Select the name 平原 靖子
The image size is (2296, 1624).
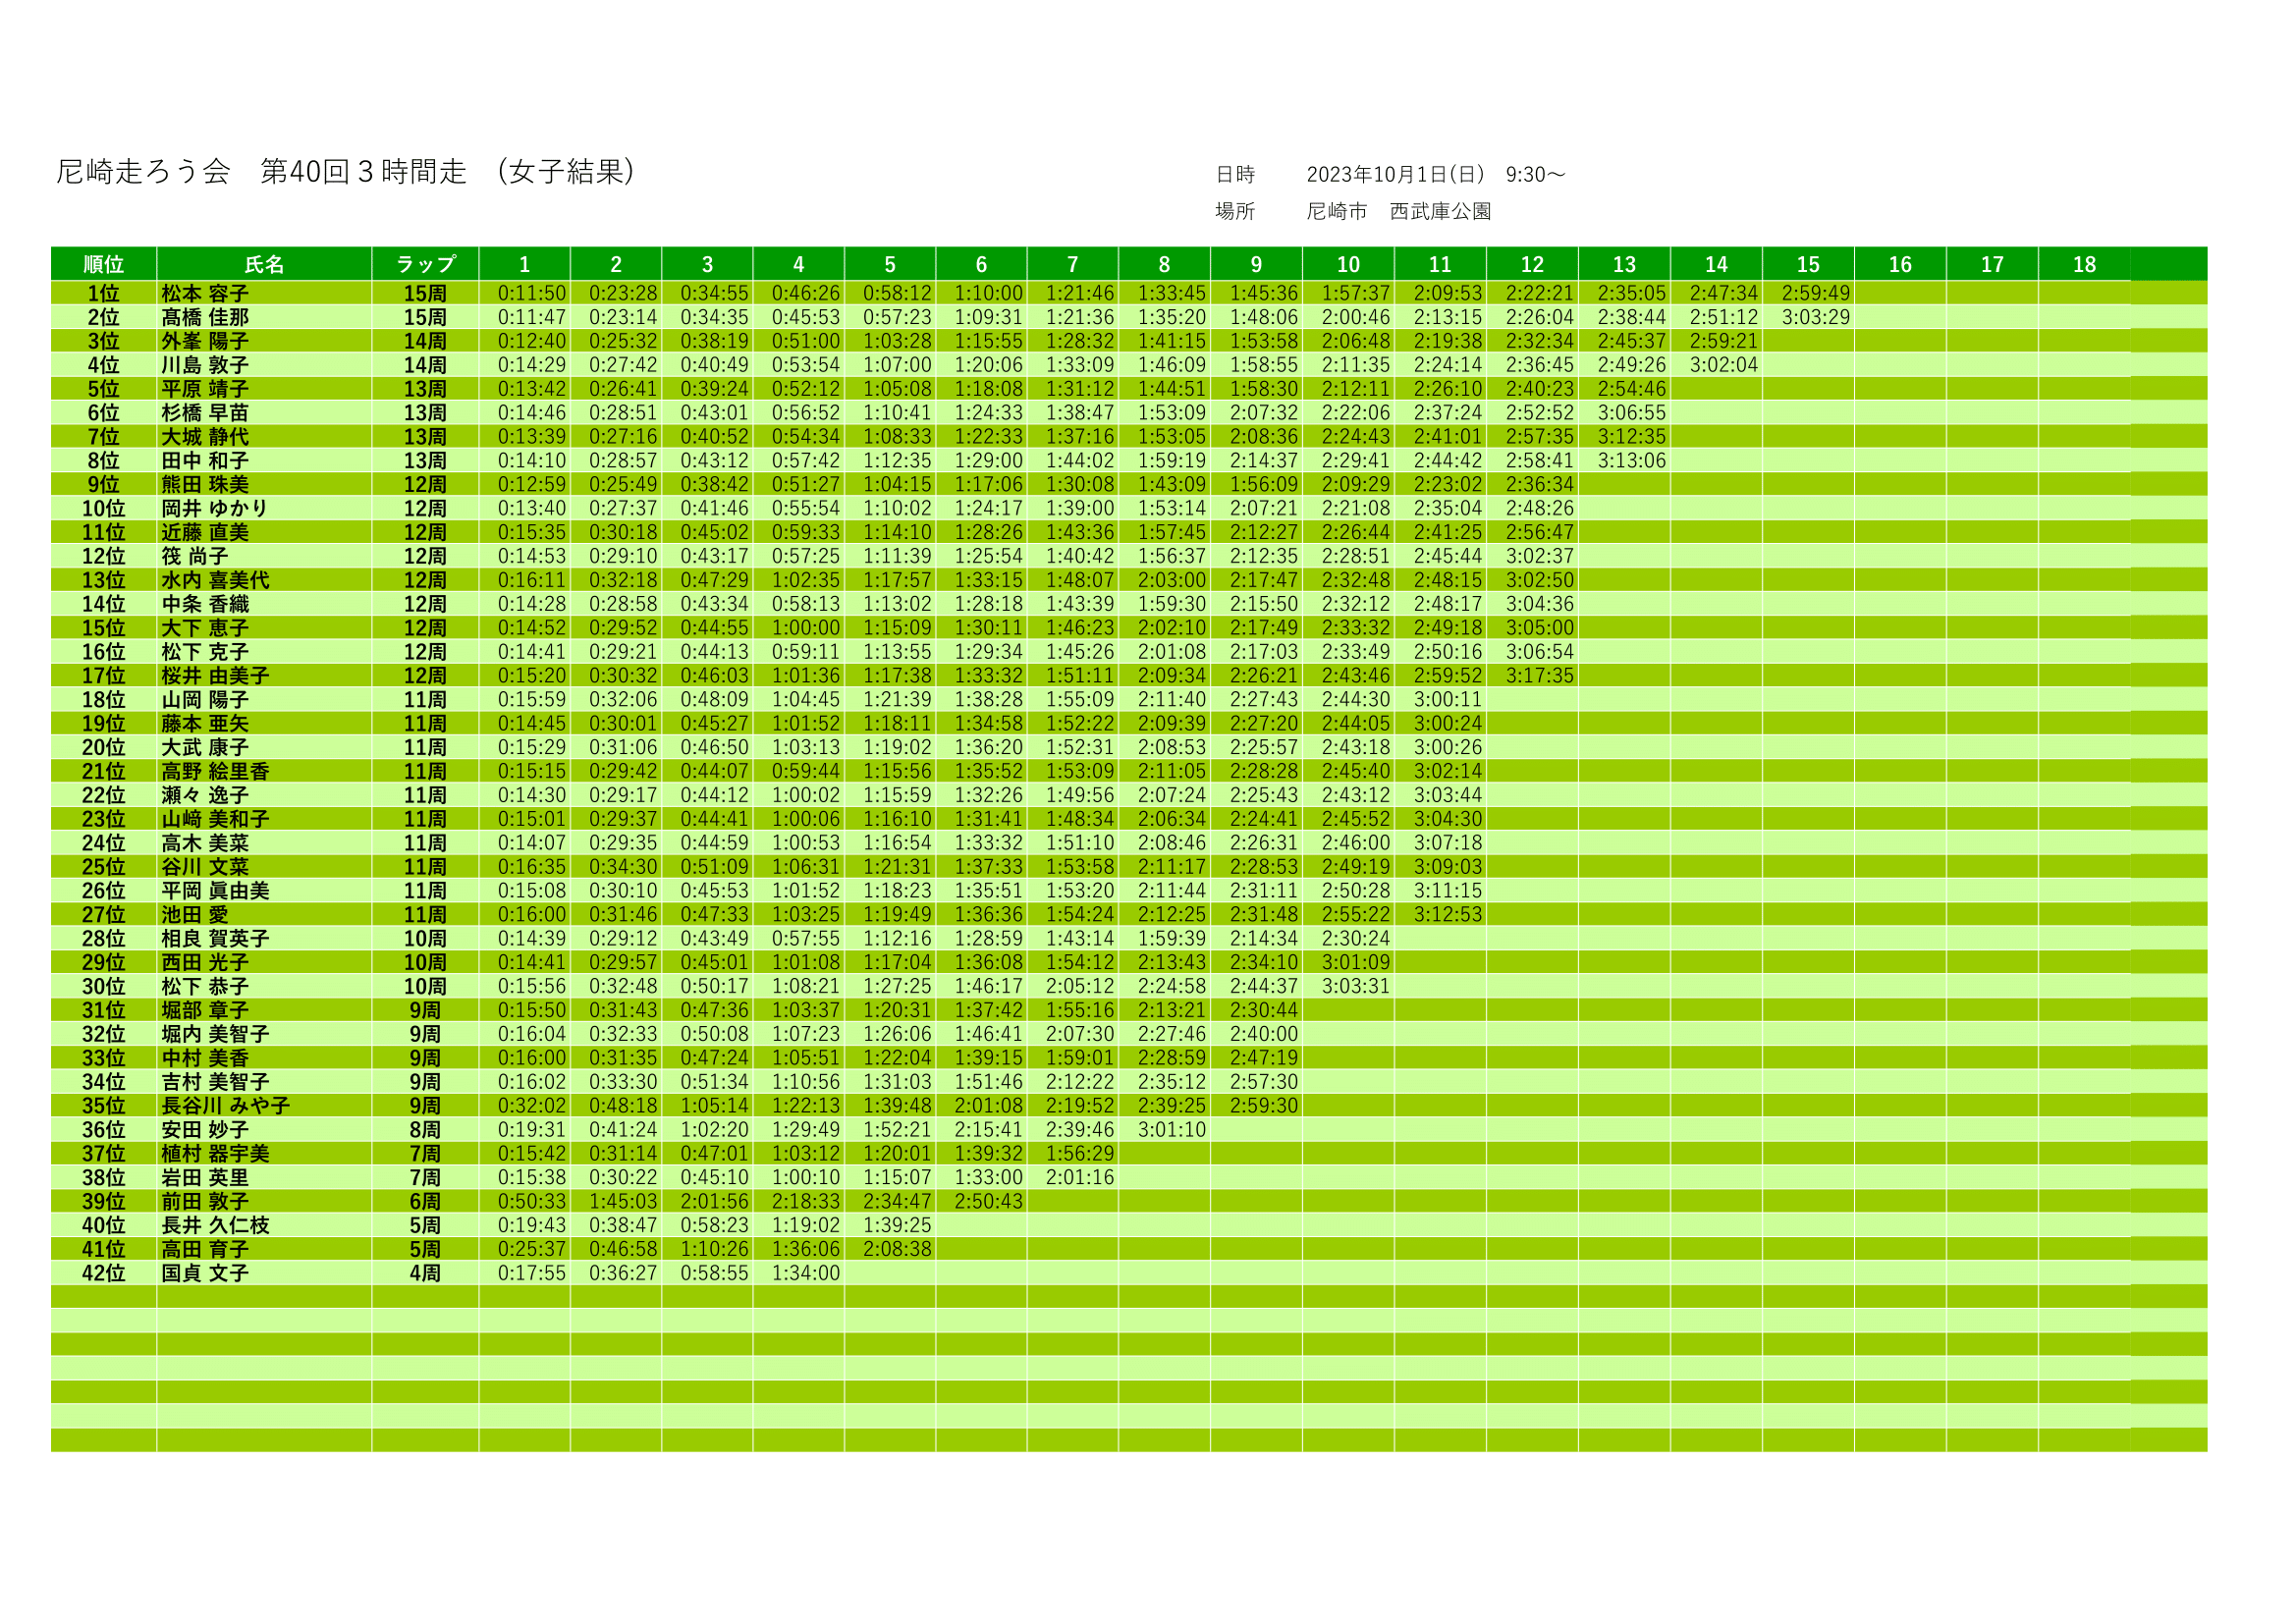click(205, 389)
